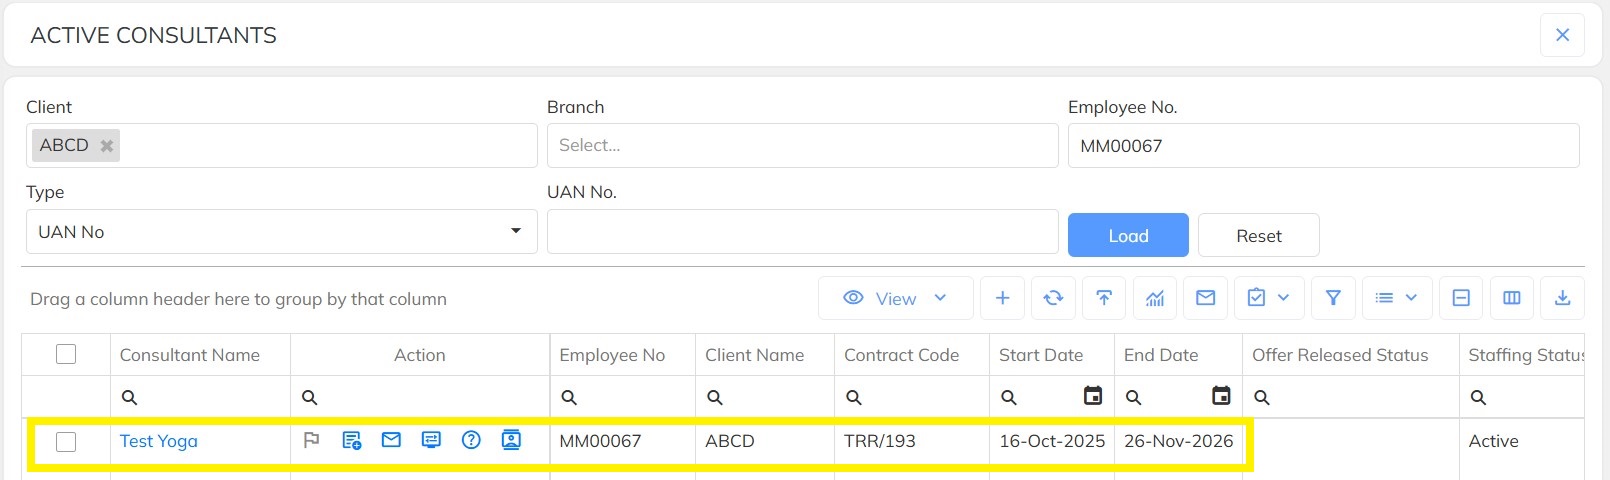Click the profile card icon in Action column
The width and height of the screenshot is (1610, 480).
pyautogui.click(x=511, y=440)
